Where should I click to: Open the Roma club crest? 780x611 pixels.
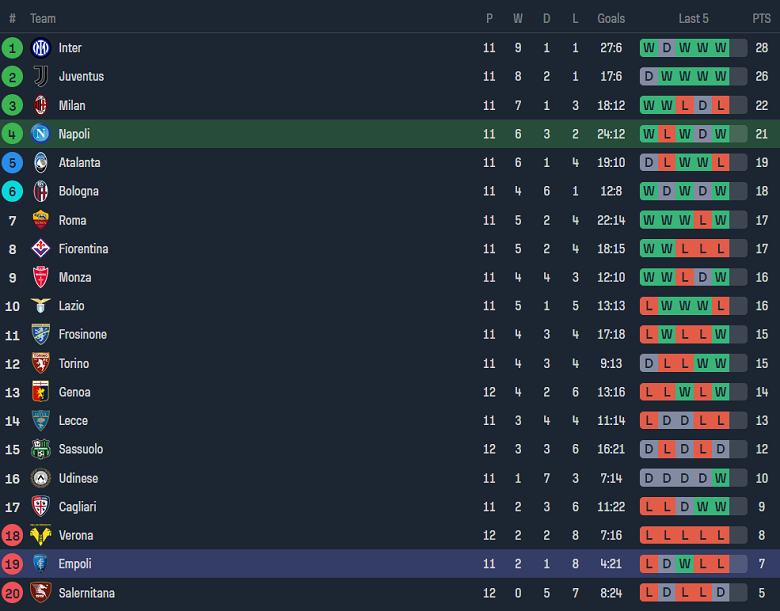pos(41,220)
